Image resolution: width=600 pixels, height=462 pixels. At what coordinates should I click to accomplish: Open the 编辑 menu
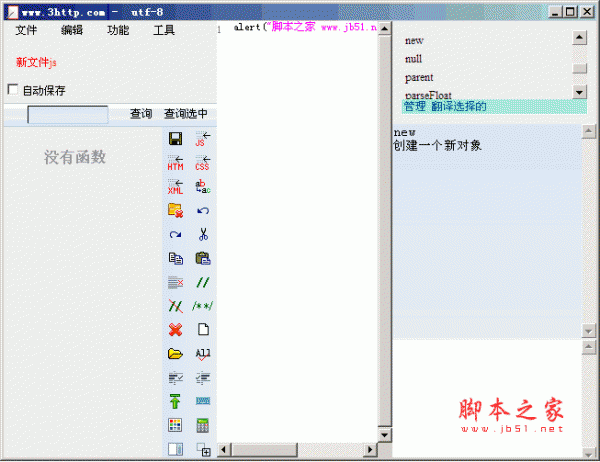72,30
